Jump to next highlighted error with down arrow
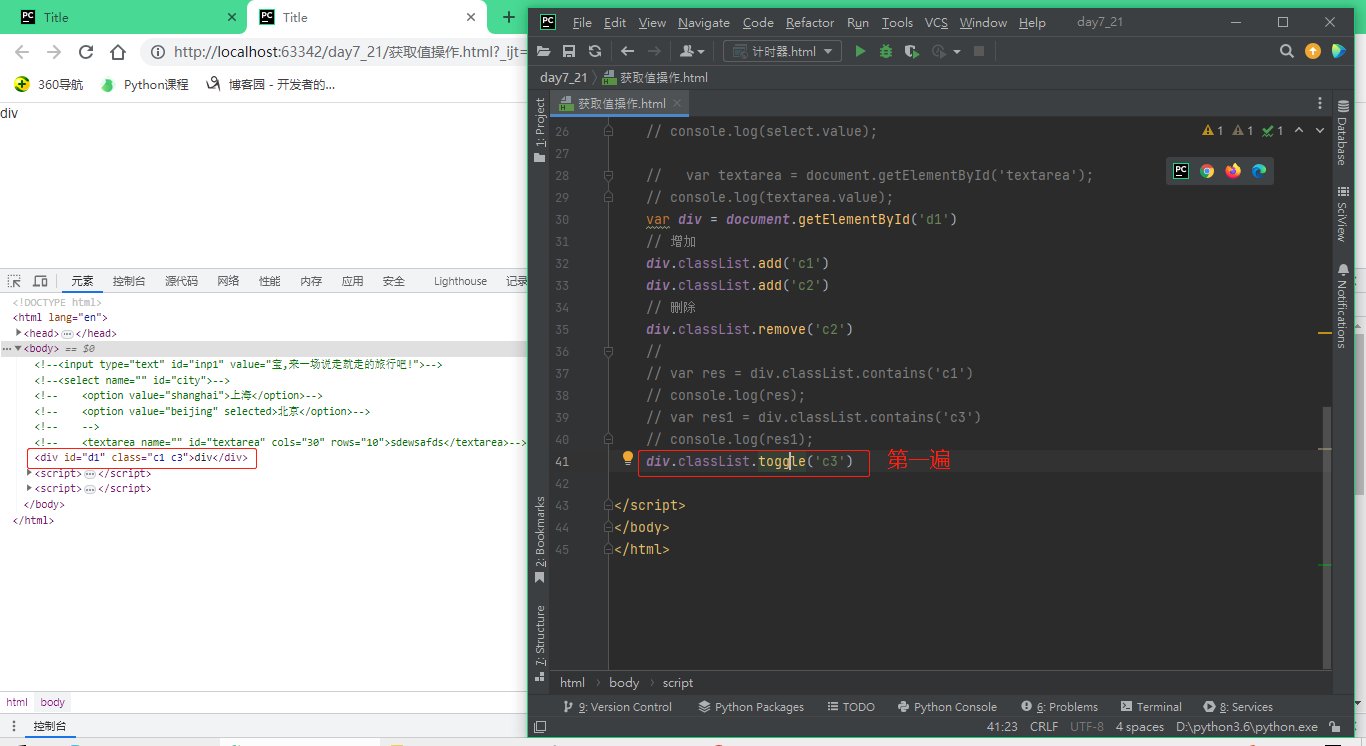Image resolution: width=1366 pixels, height=746 pixels. click(x=1321, y=130)
